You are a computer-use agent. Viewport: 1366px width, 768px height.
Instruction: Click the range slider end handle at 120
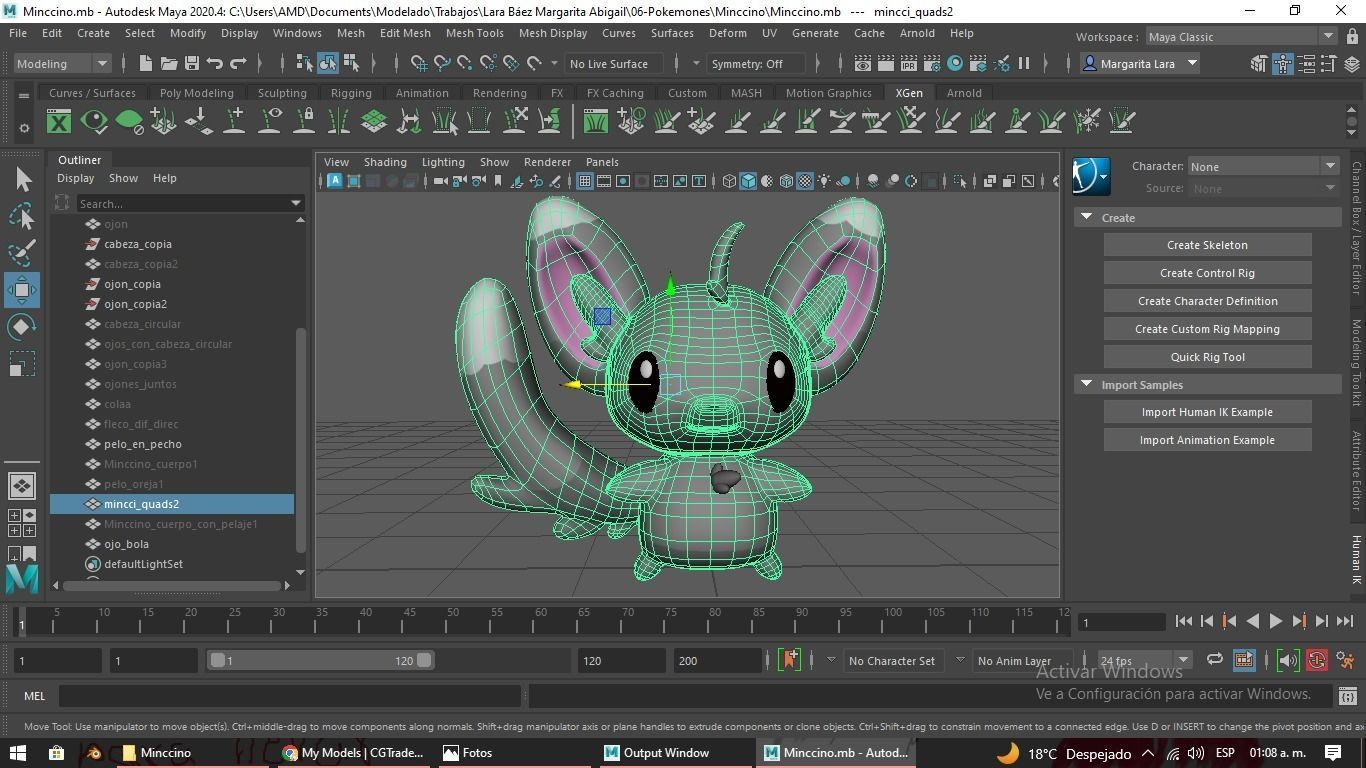click(424, 660)
